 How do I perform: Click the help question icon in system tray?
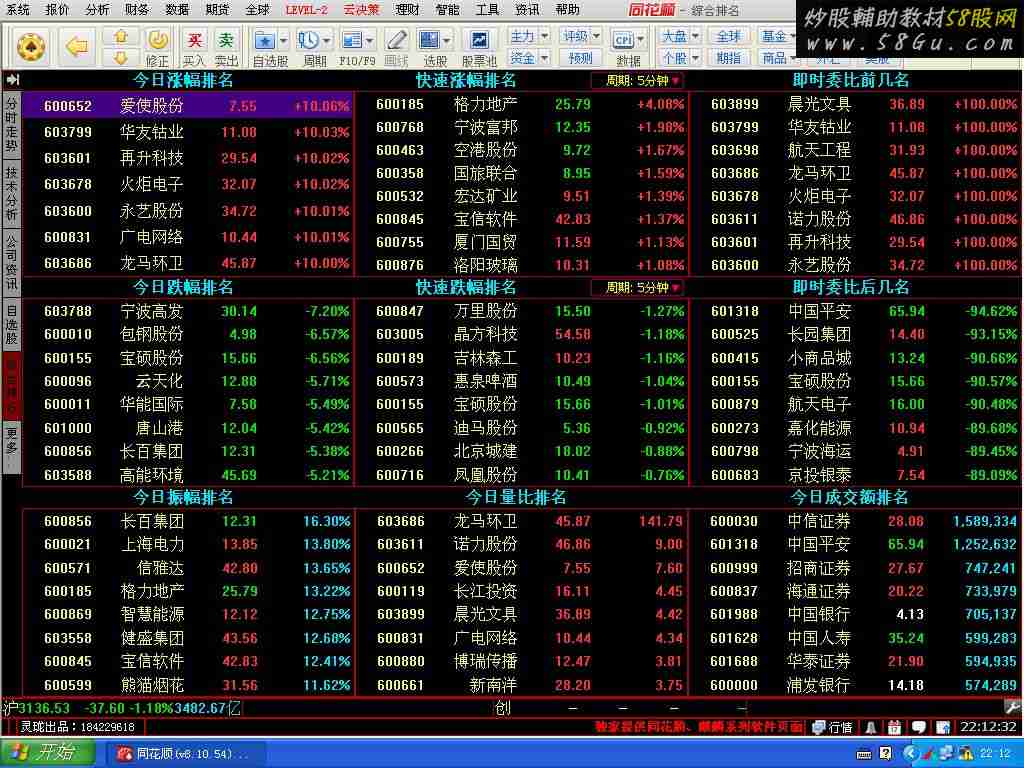[x=886, y=754]
